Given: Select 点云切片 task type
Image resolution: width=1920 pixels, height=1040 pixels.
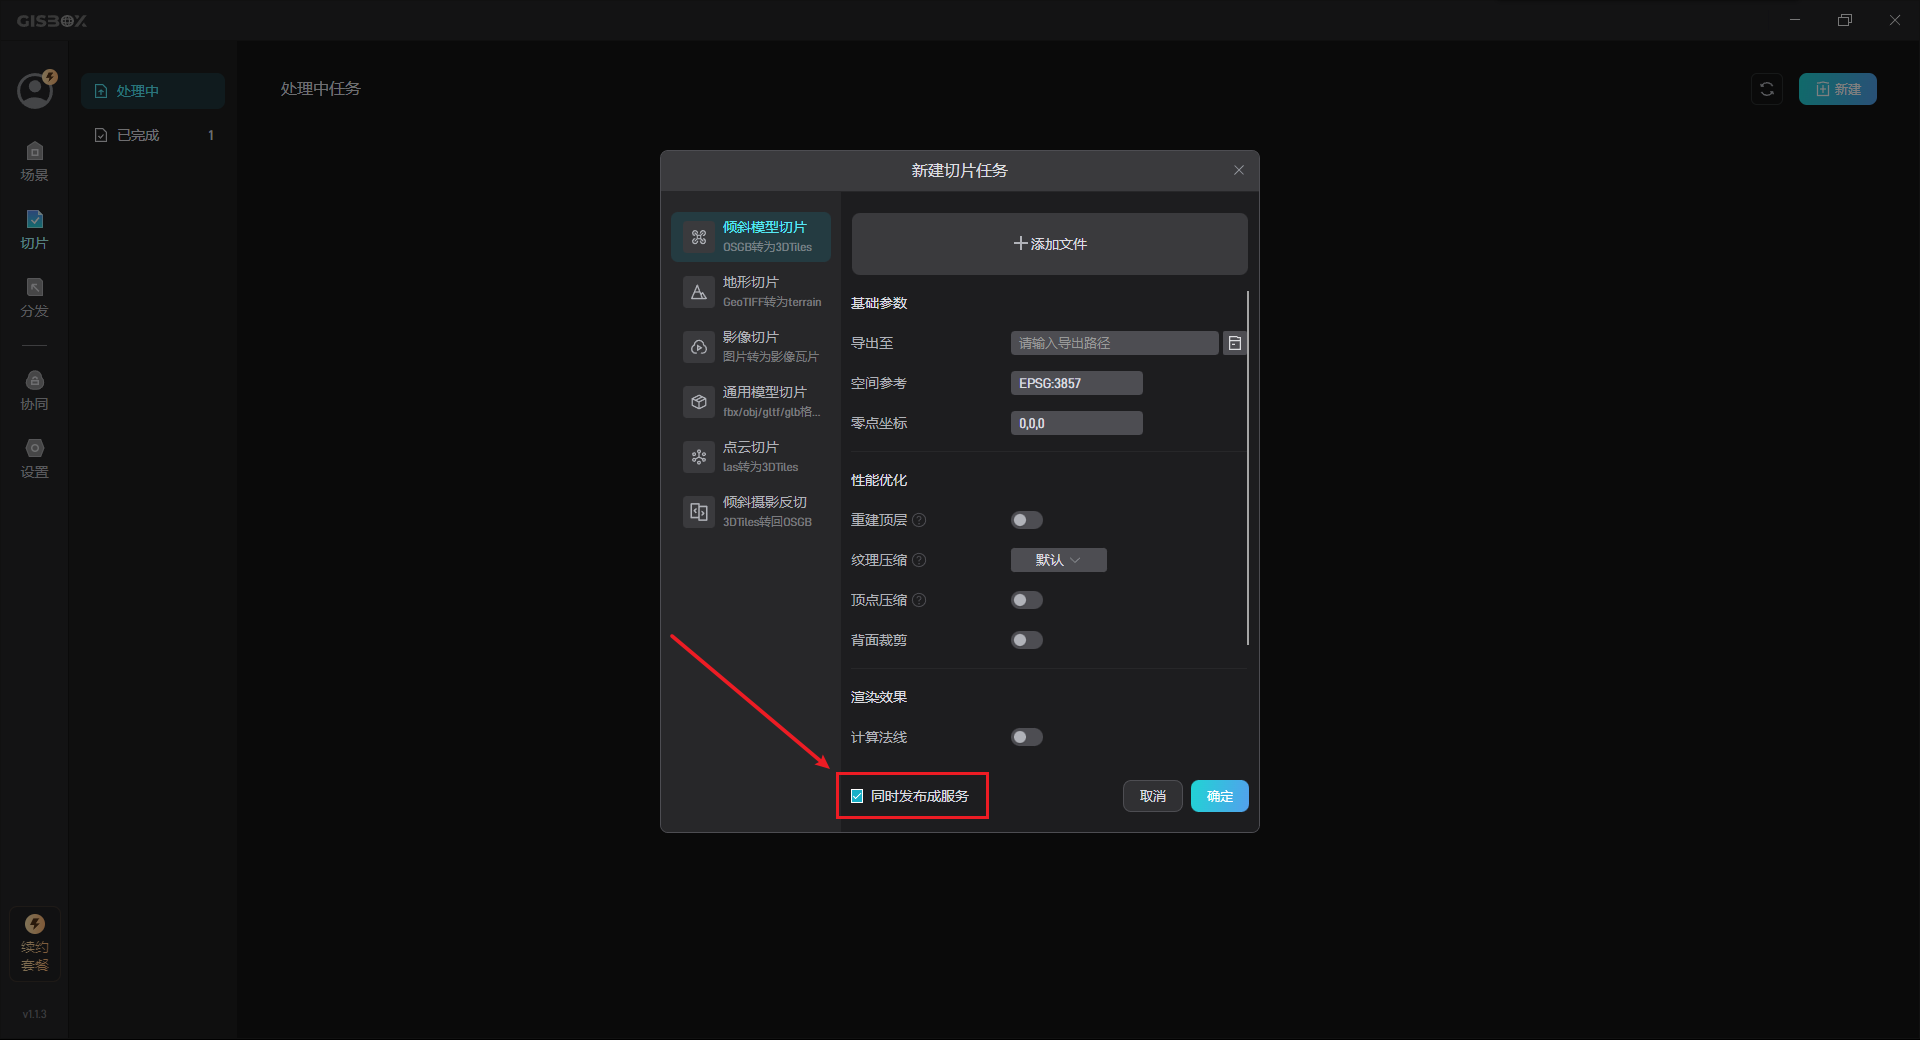Looking at the screenshot, I should (x=751, y=457).
